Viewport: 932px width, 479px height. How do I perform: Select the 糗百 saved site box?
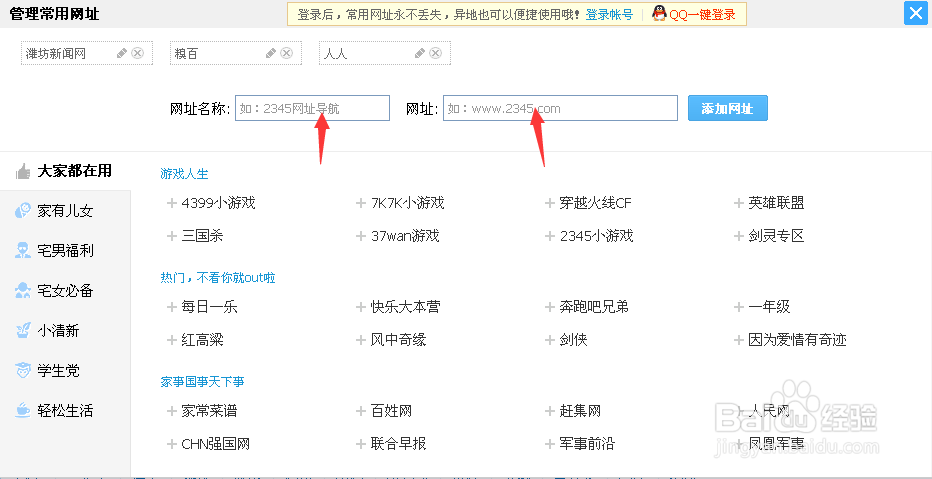236,53
